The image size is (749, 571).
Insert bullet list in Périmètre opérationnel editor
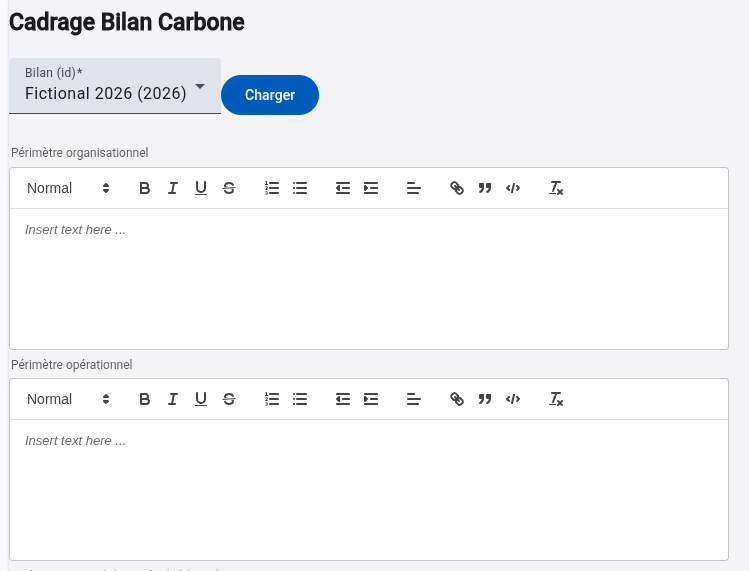[x=300, y=399]
